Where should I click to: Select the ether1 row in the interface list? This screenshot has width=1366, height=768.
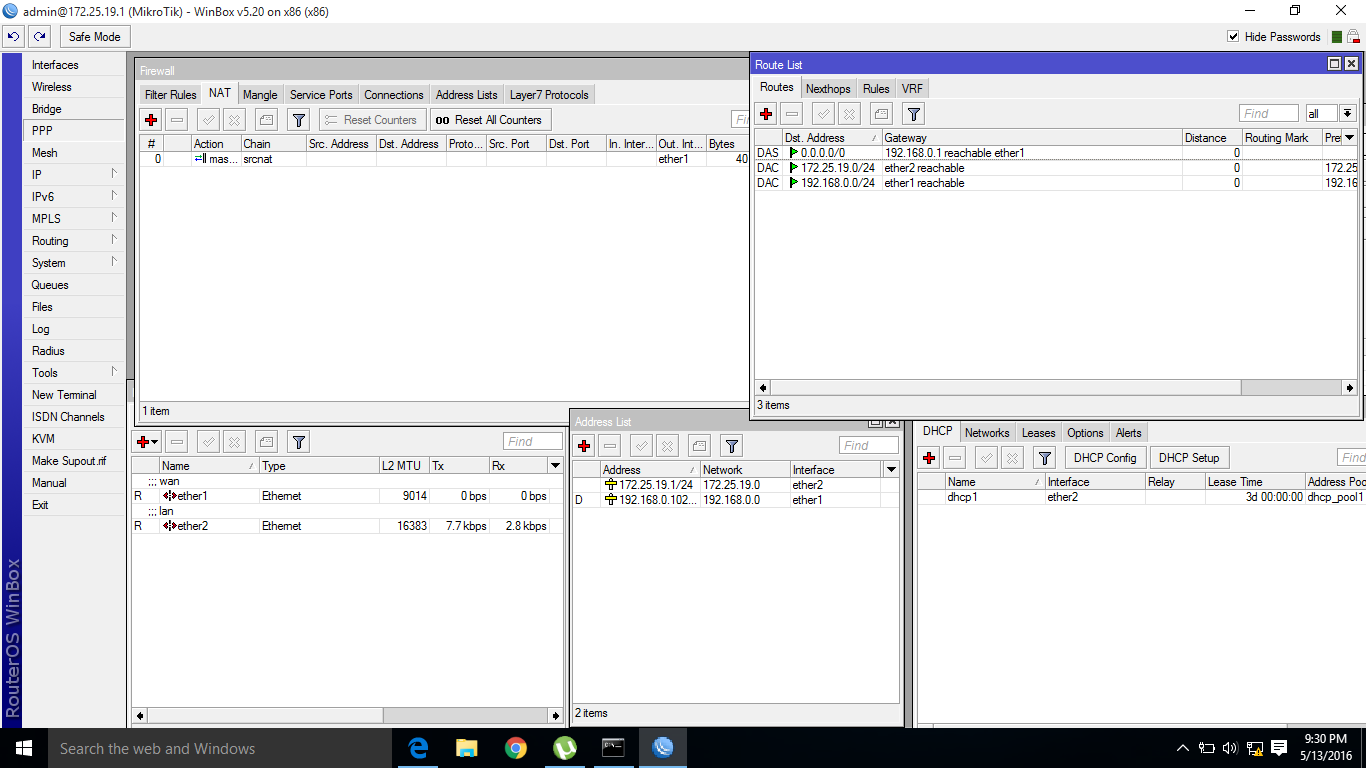348,496
